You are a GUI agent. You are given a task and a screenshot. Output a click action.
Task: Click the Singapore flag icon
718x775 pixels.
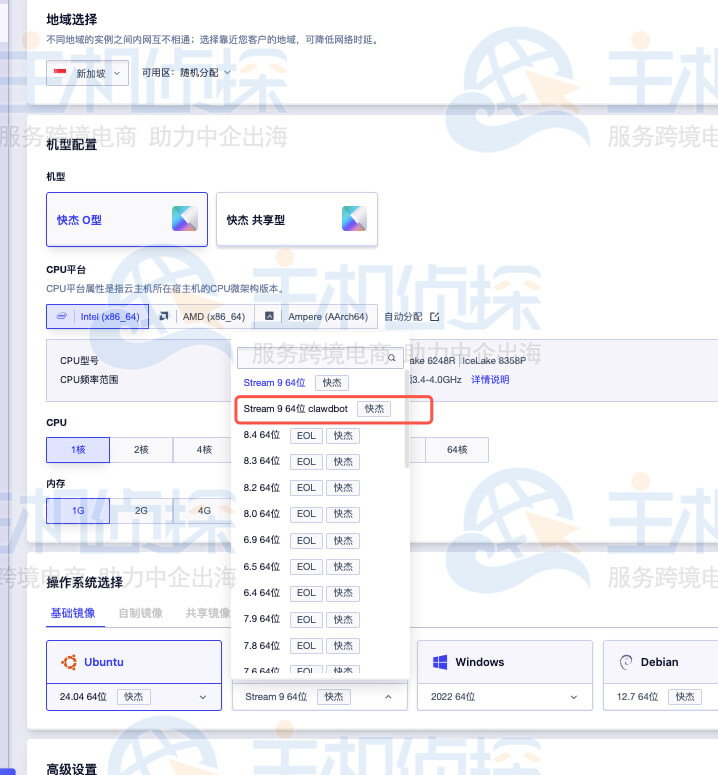(x=60, y=73)
